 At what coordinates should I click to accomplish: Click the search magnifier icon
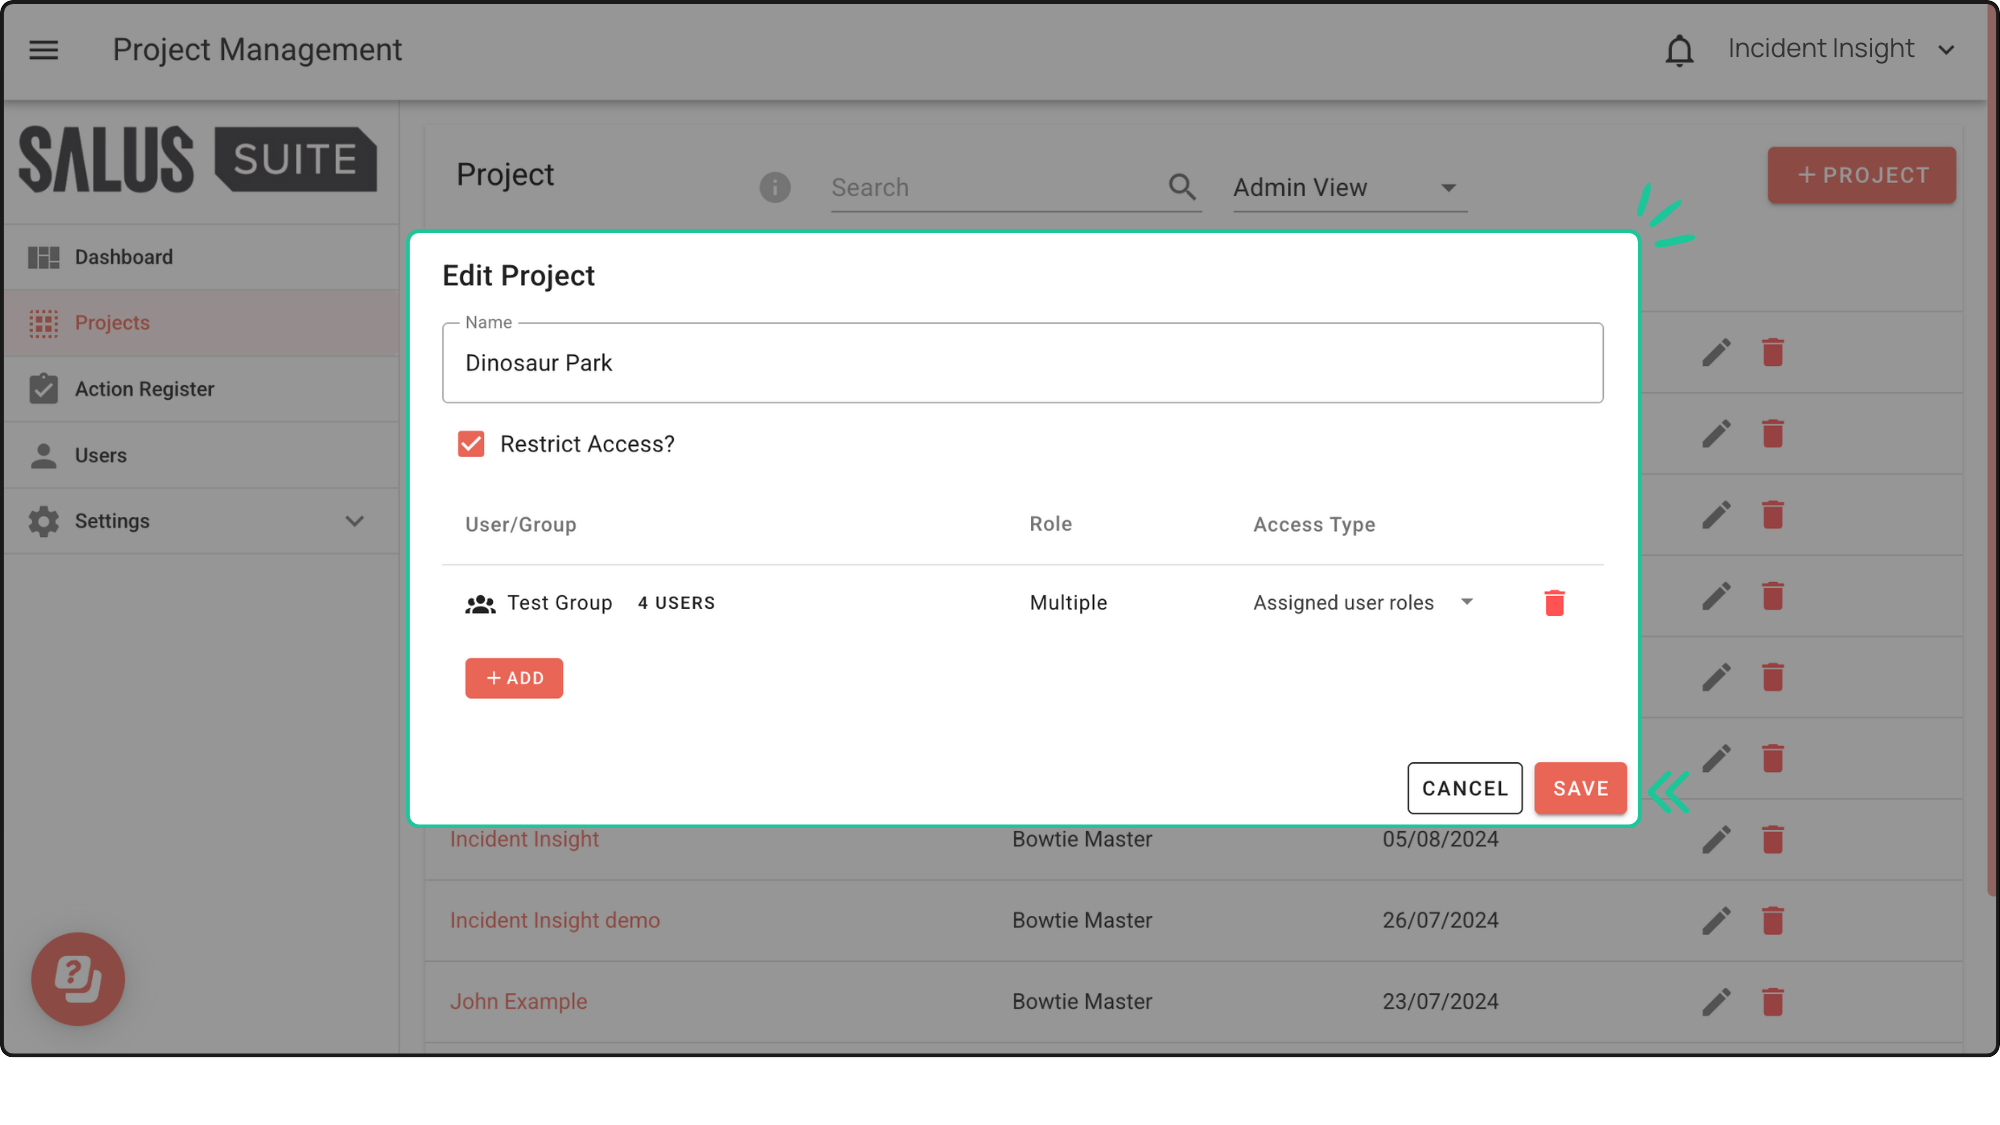[x=1182, y=187]
